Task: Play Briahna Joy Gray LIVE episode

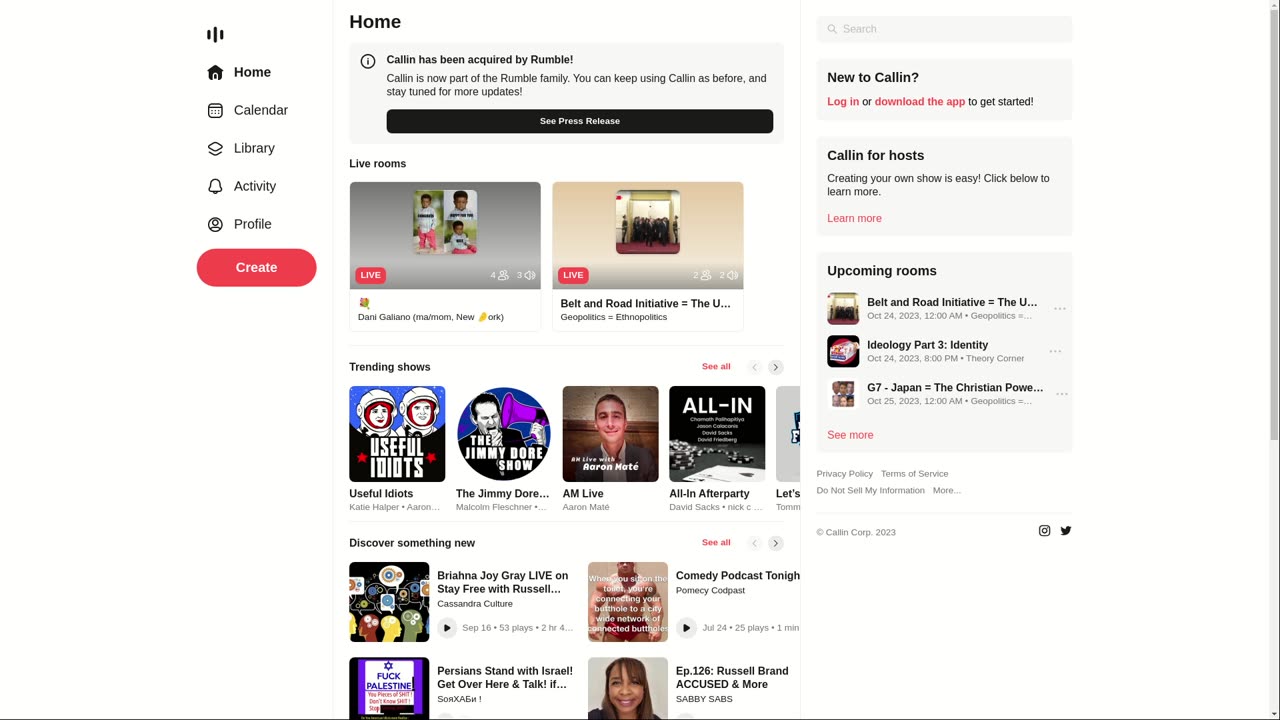Action: [447, 628]
